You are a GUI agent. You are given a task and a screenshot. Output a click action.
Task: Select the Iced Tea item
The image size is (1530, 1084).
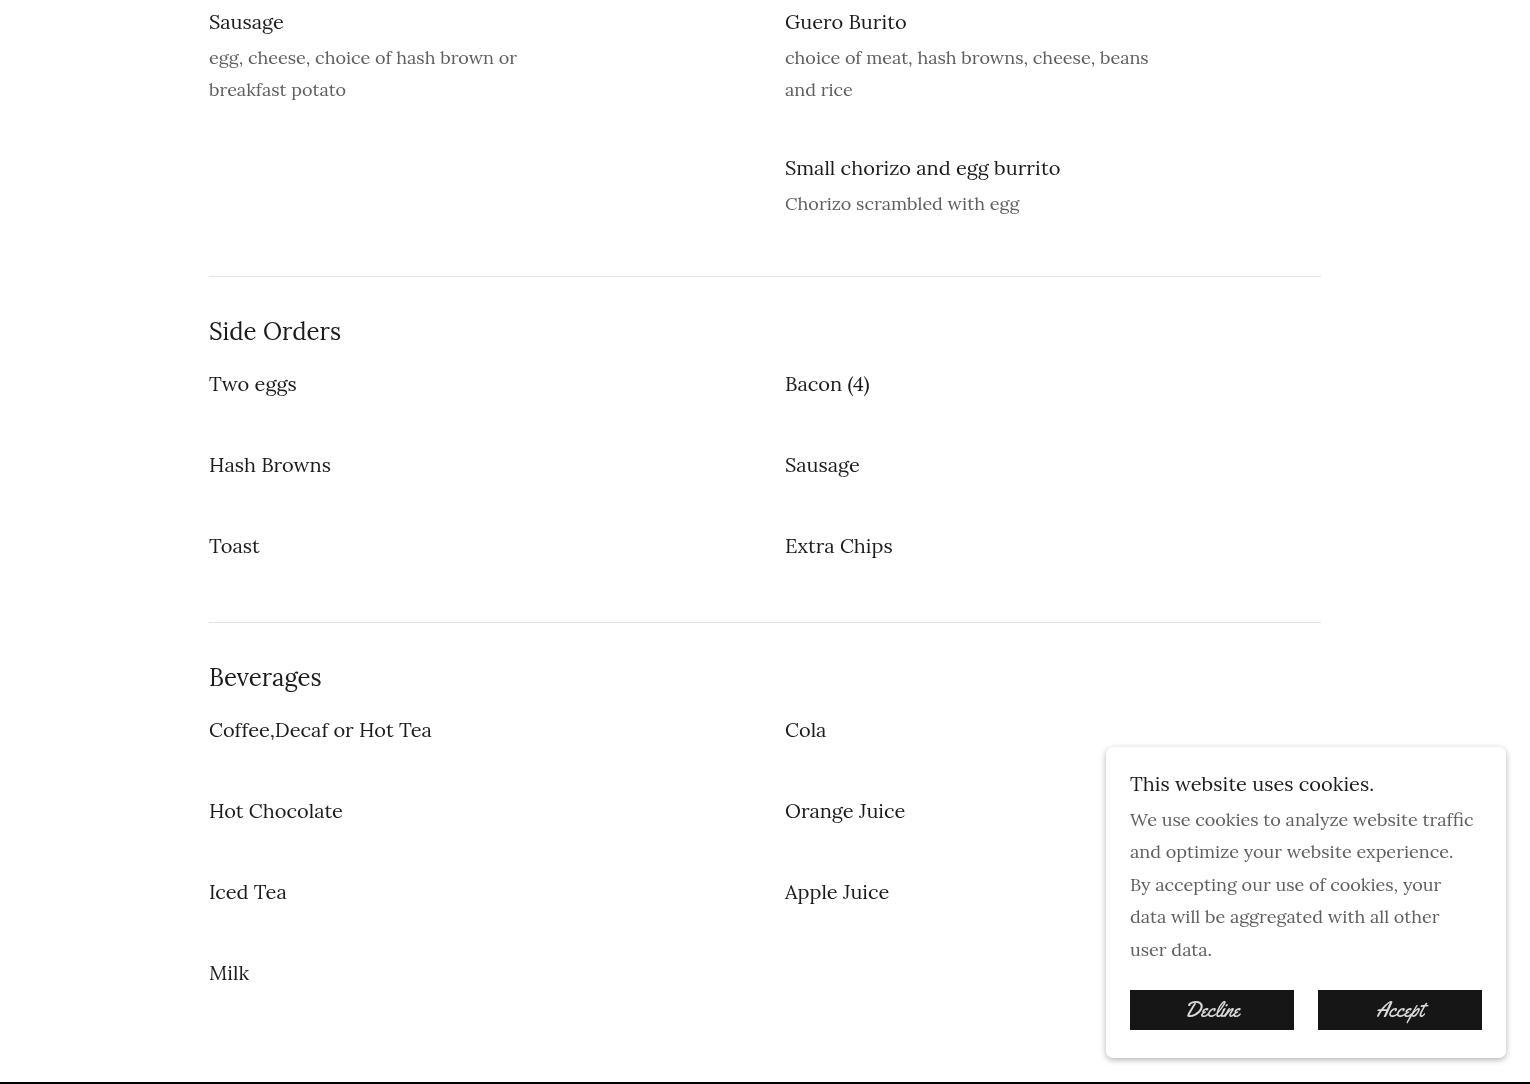[x=248, y=893]
